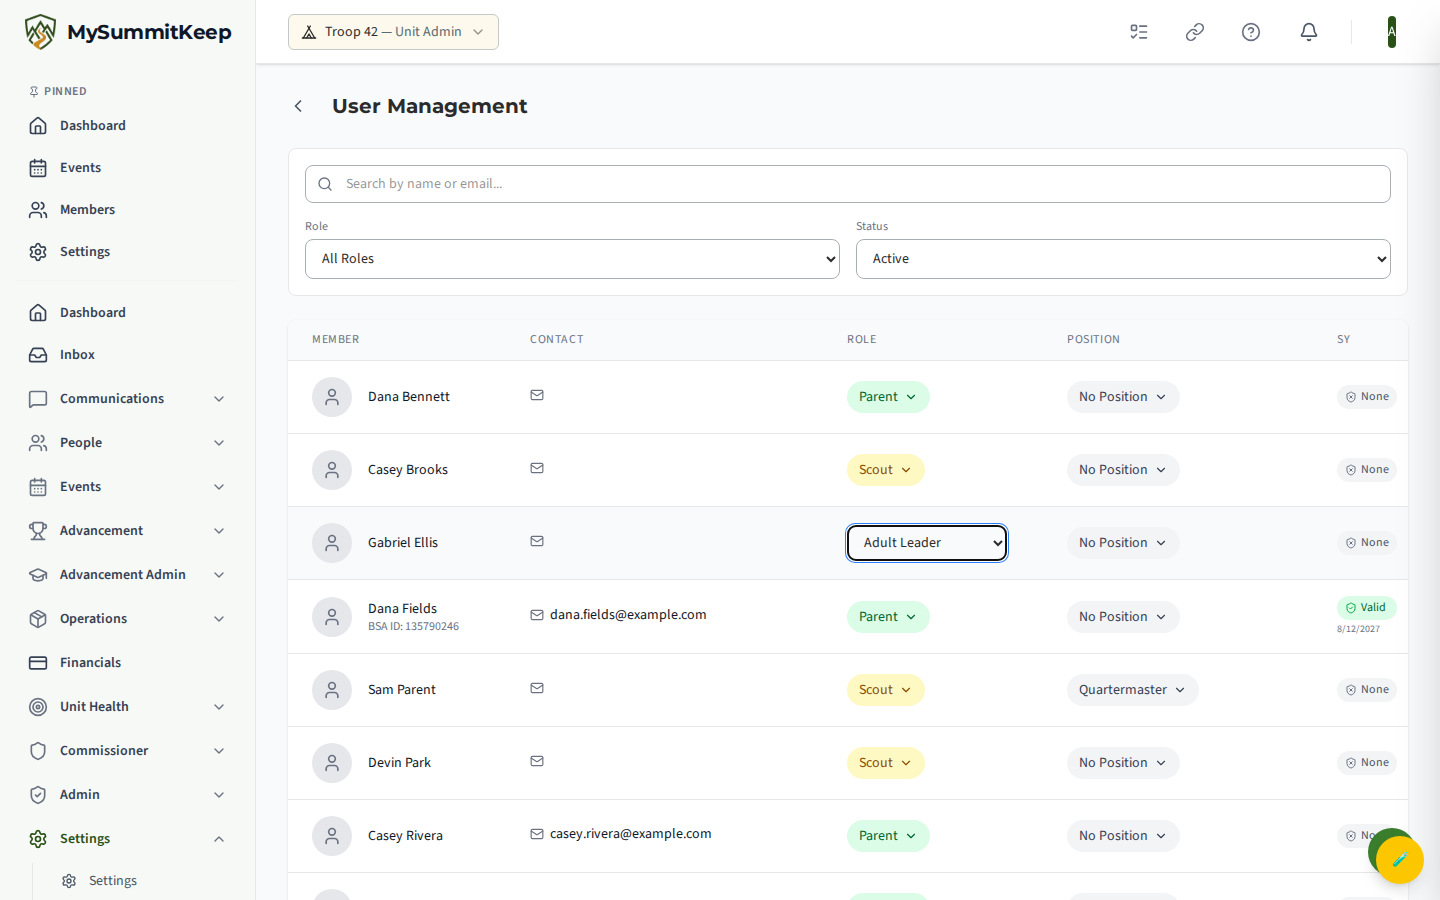Open Devin Park's Scout role dropdown
This screenshot has width=1440, height=900.
pos(885,763)
